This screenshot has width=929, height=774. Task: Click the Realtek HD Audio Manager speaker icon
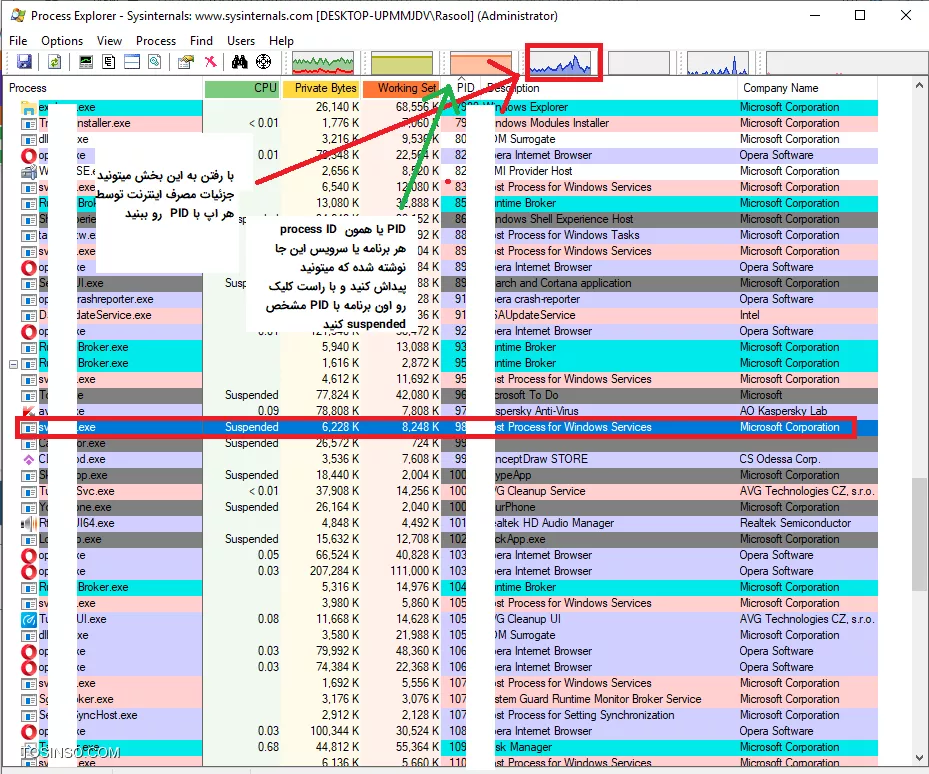(x=28, y=523)
